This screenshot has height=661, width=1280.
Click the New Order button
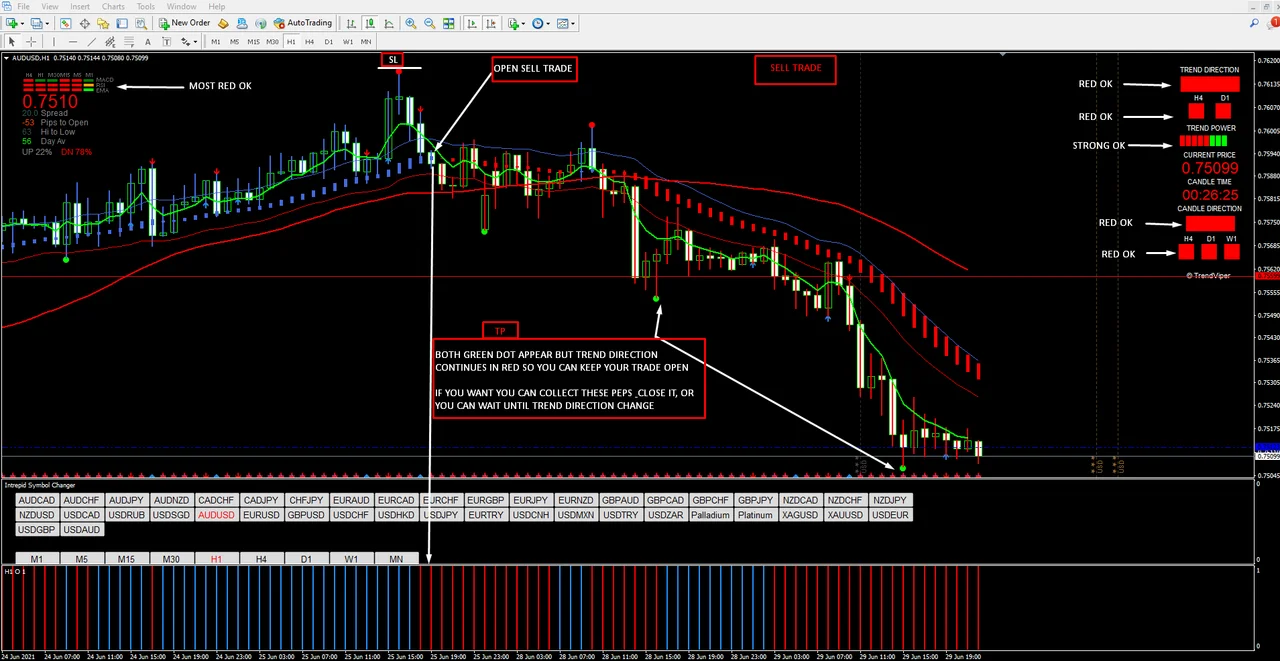click(185, 23)
